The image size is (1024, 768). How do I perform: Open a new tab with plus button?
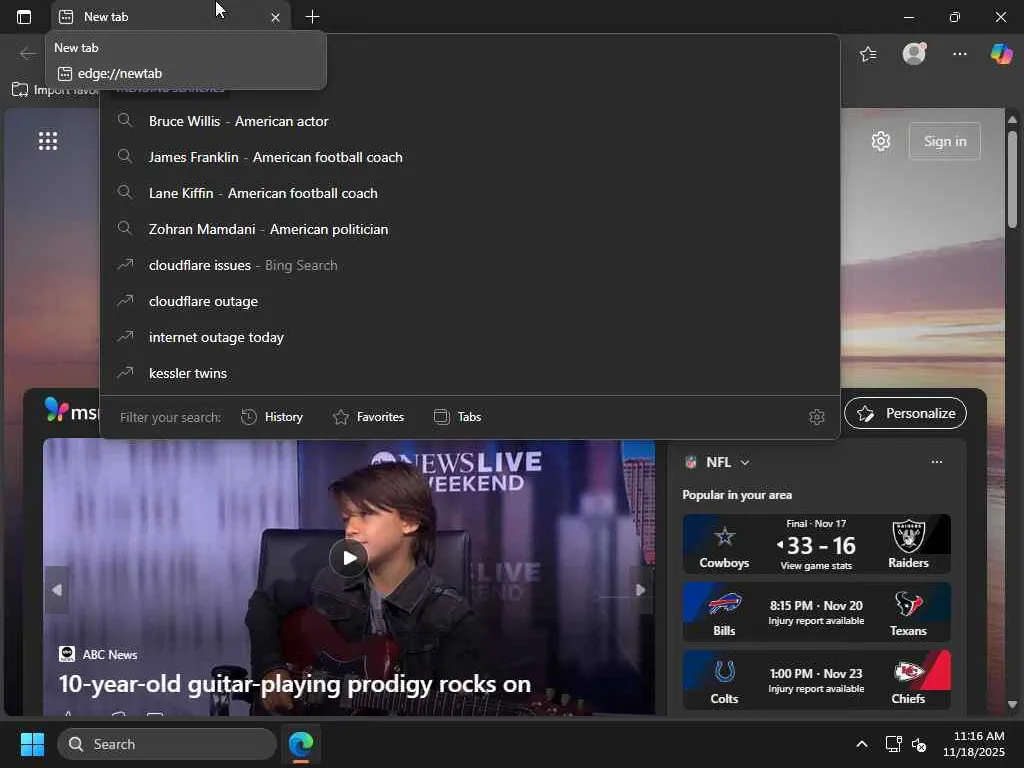tap(312, 17)
